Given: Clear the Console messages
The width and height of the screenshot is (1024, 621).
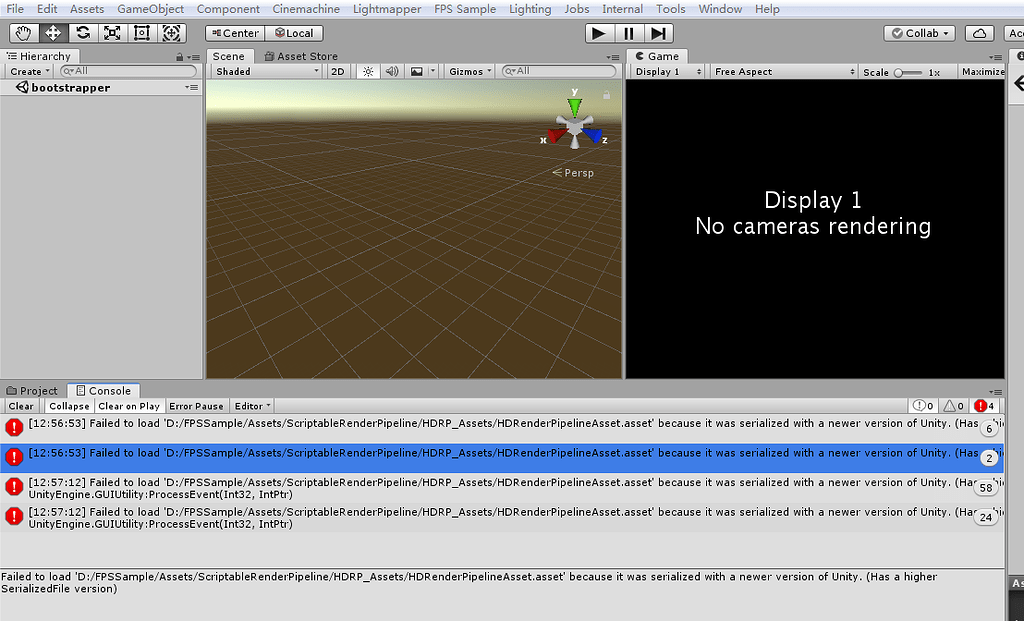Looking at the screenshot, I should tap(21, 406).
